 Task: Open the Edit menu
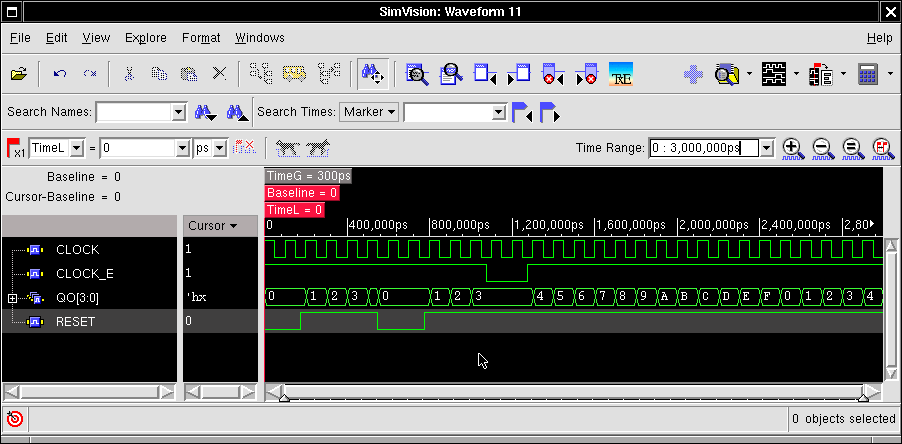click(56, 38)
